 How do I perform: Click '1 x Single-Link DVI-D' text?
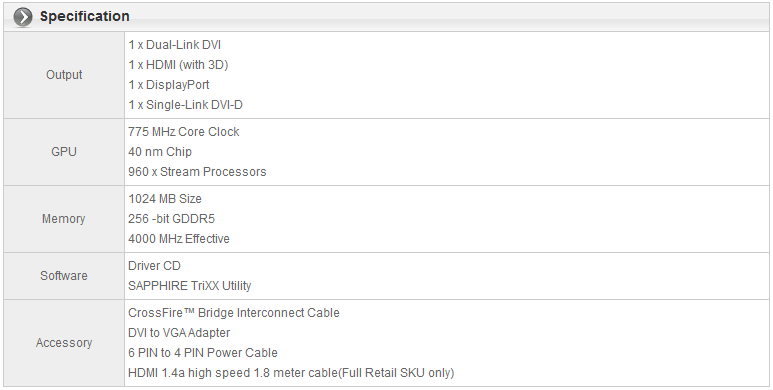(185, 105)
